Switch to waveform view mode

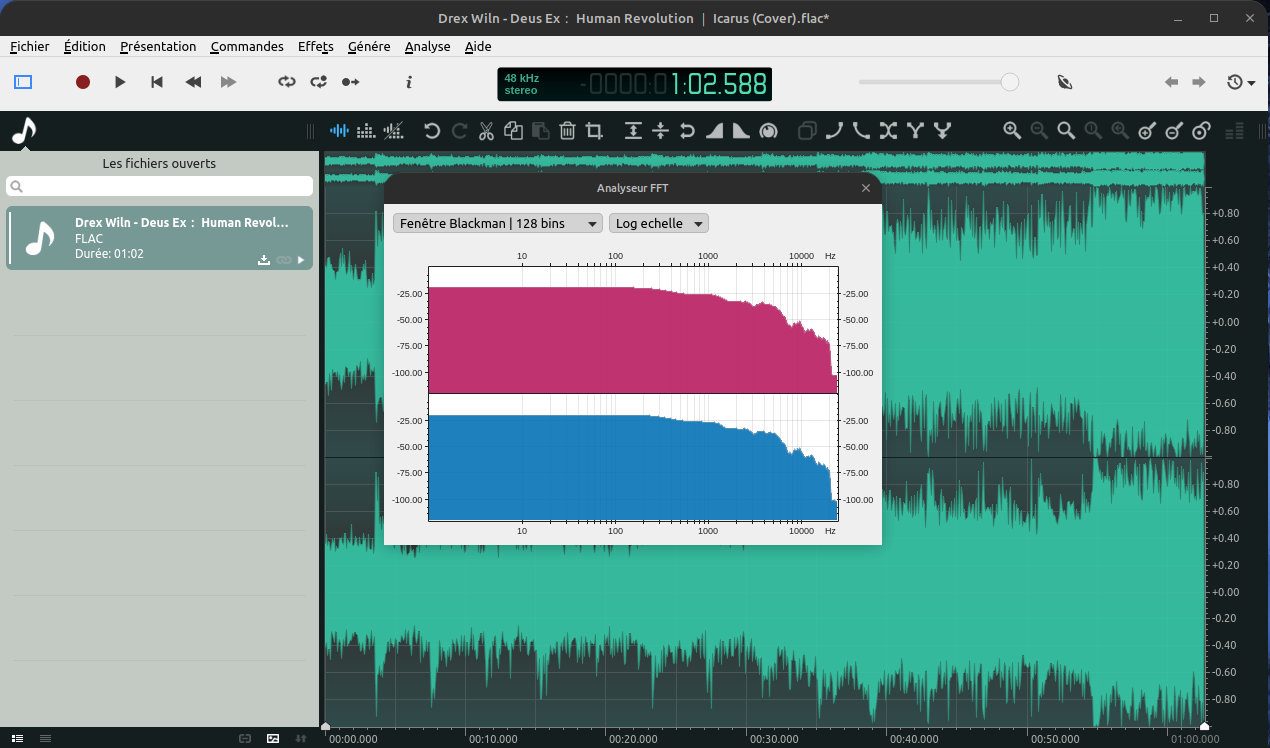(340, 131)
